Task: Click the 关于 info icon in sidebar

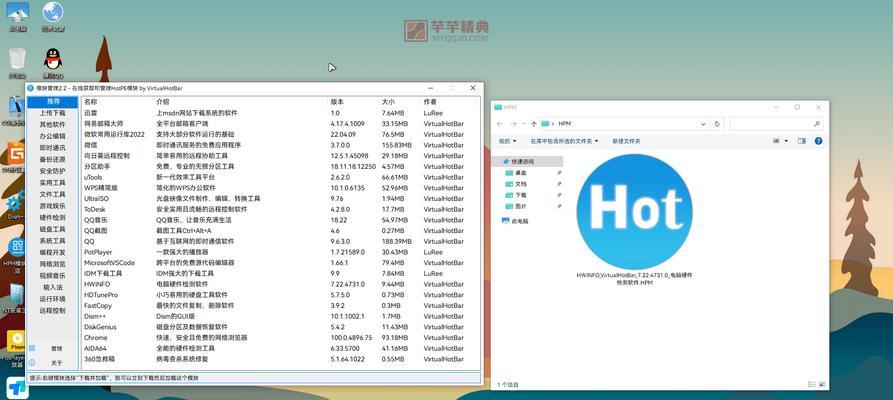Action: 31,362
